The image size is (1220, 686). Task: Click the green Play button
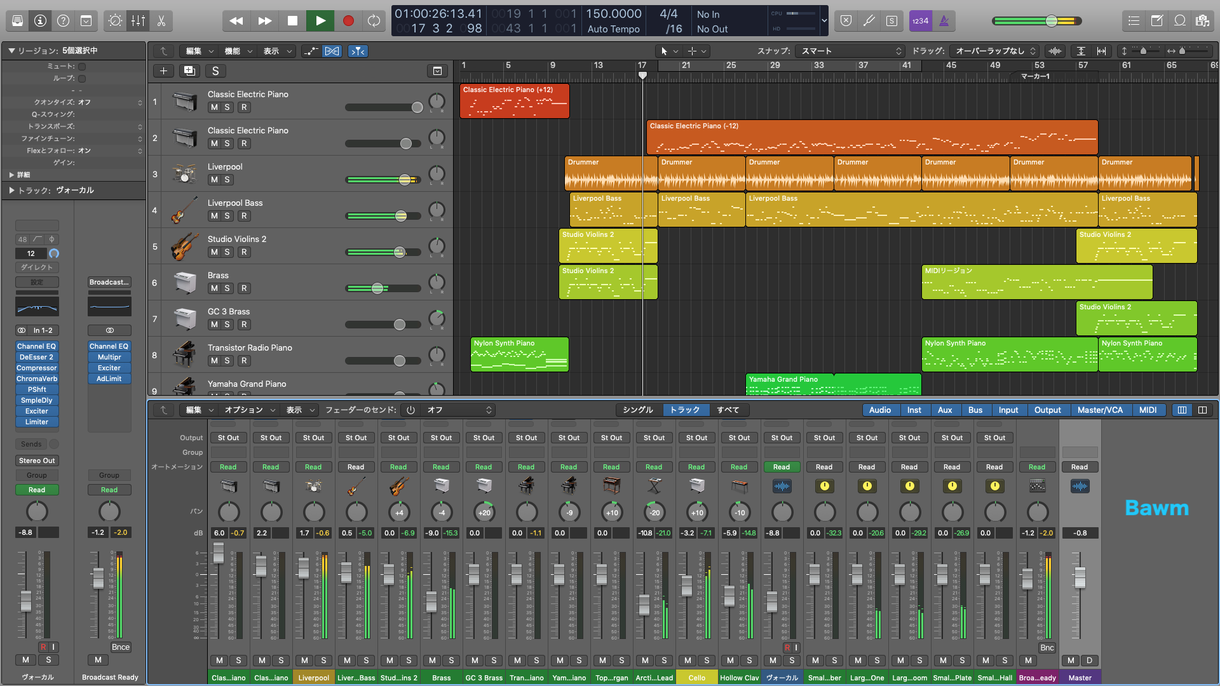320,21
